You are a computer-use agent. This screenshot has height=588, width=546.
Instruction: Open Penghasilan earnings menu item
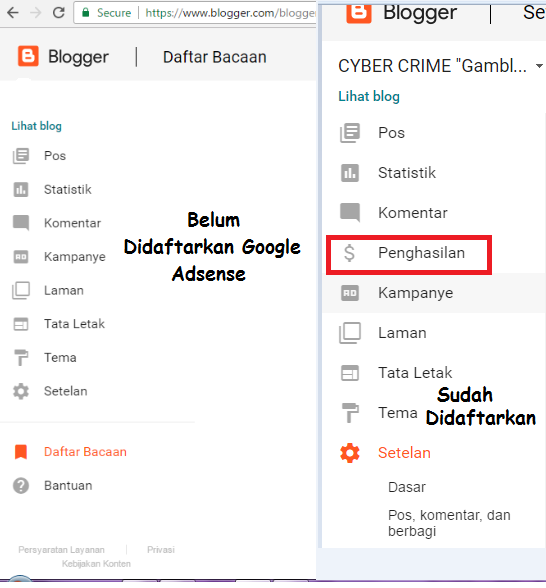(421, 253)
